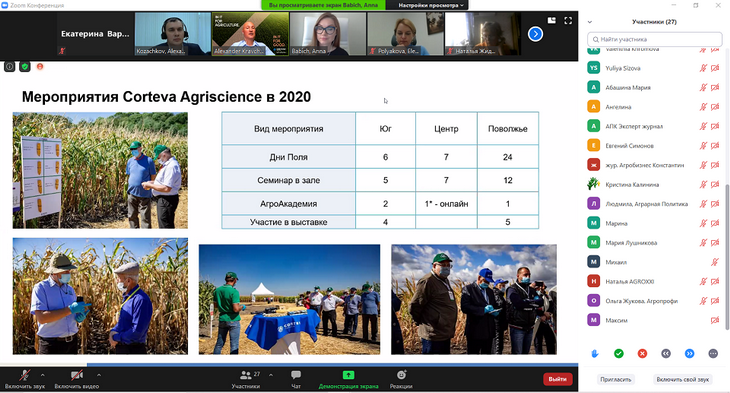Click the go faster double-arrow icon
730x393 pixels.
689,354
